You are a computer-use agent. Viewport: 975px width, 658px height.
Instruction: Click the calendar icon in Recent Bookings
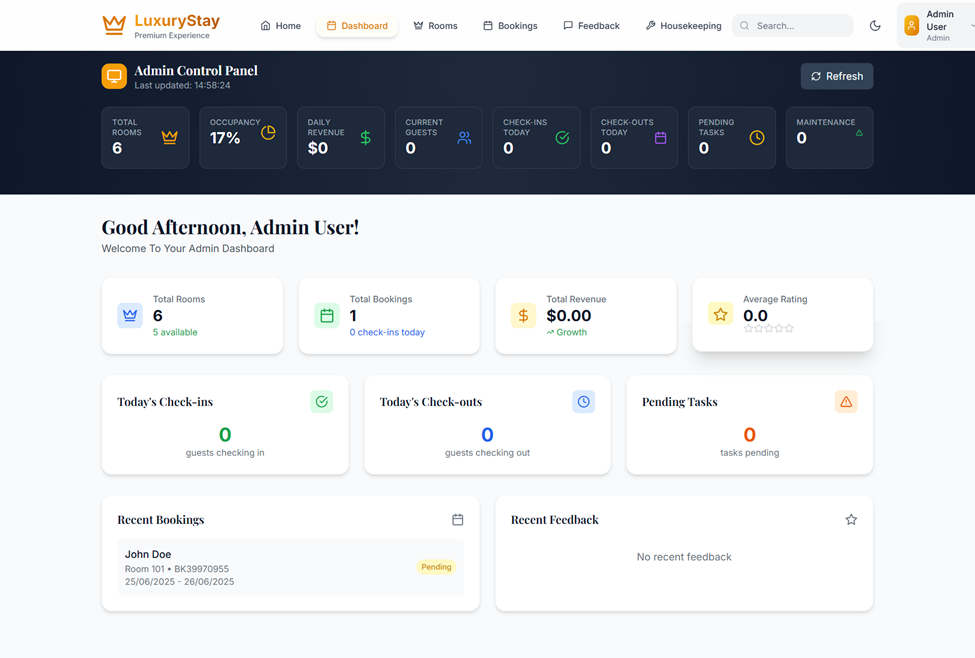pyautogui.click(x=458, y=520)
